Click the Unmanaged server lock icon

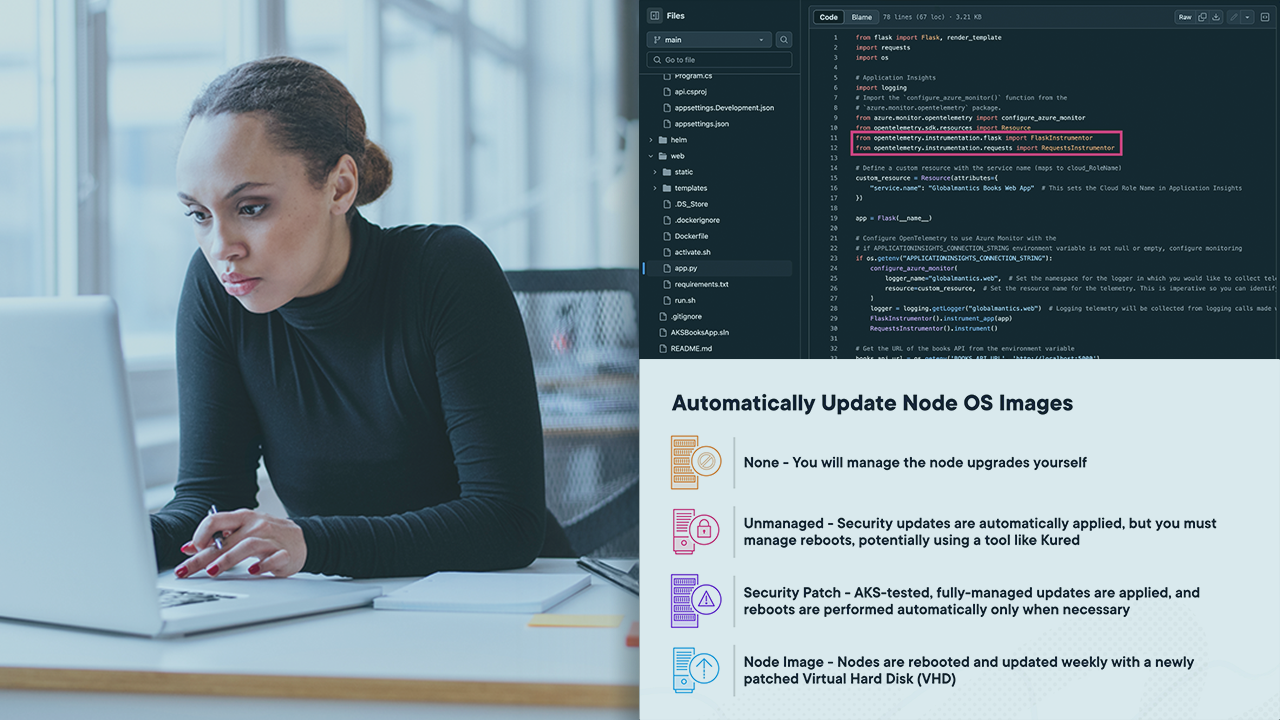coord(695,531)
